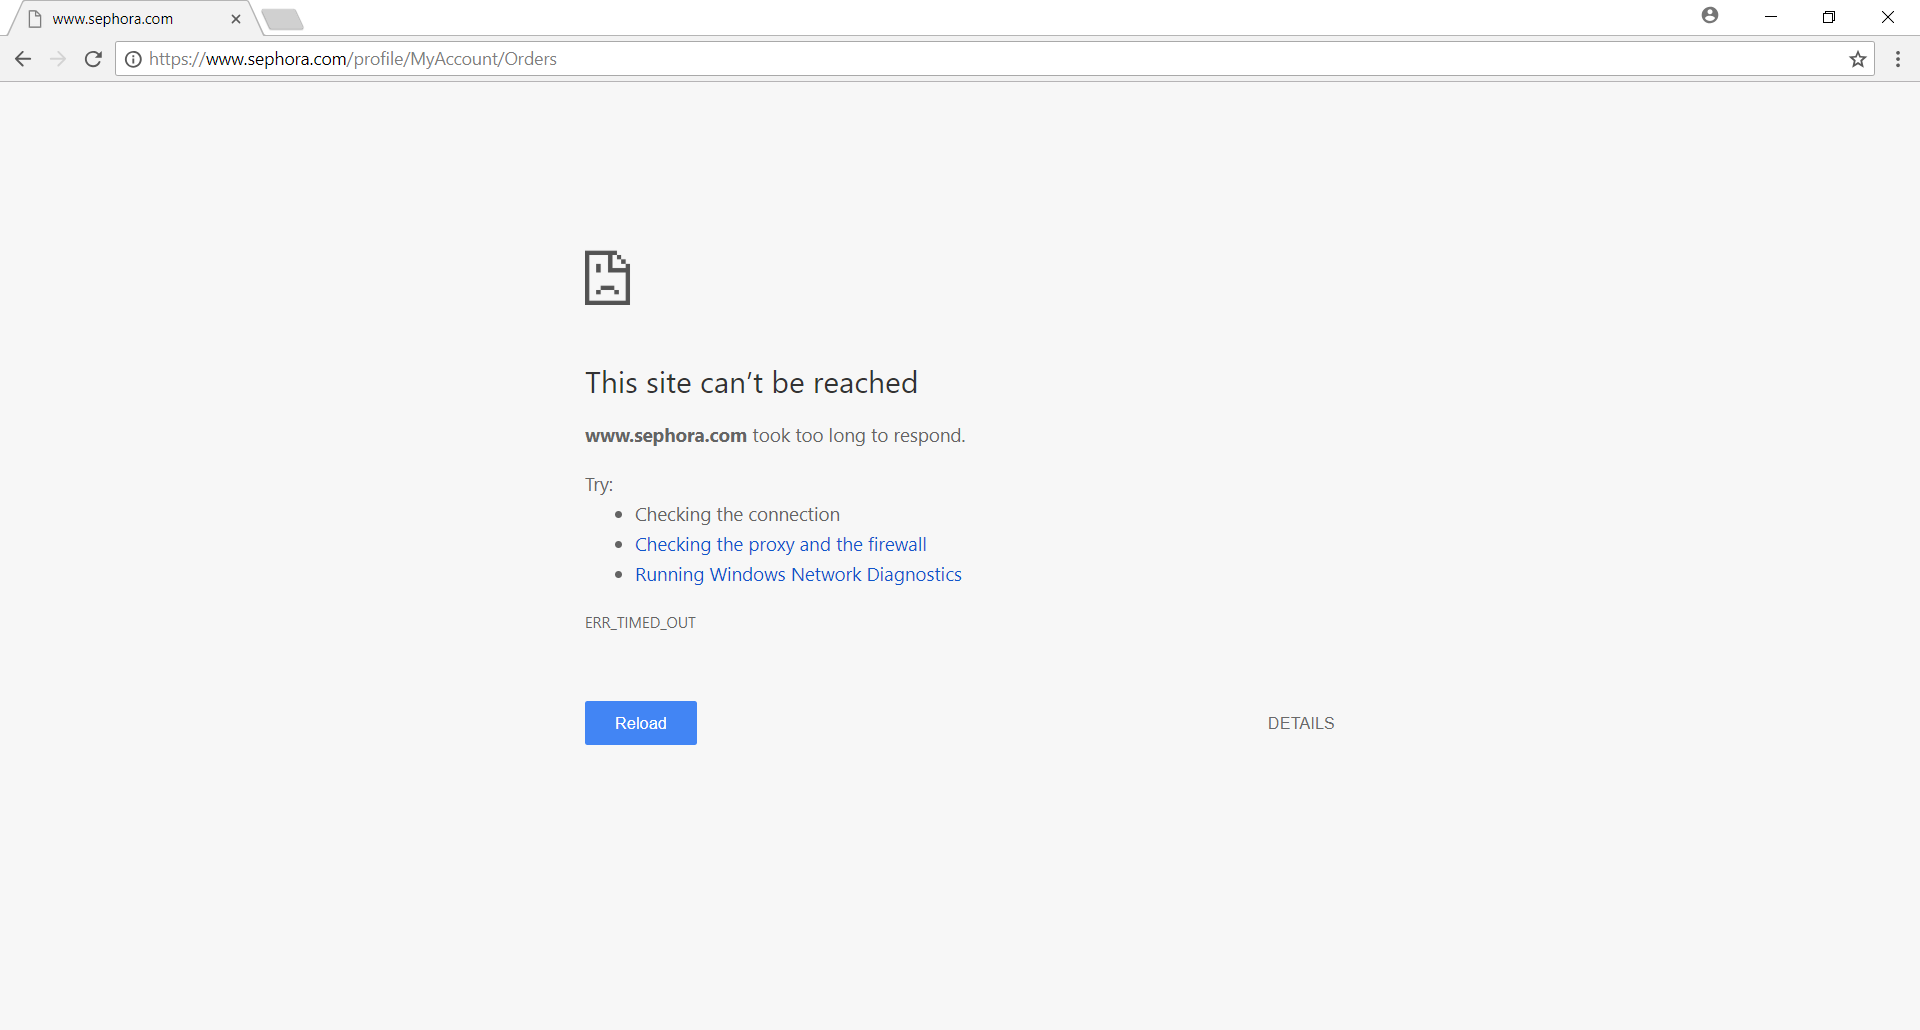Screen dimensions: 1920x1030
Task: Bookmark this page with the star icon
Action: point(1858,59)
